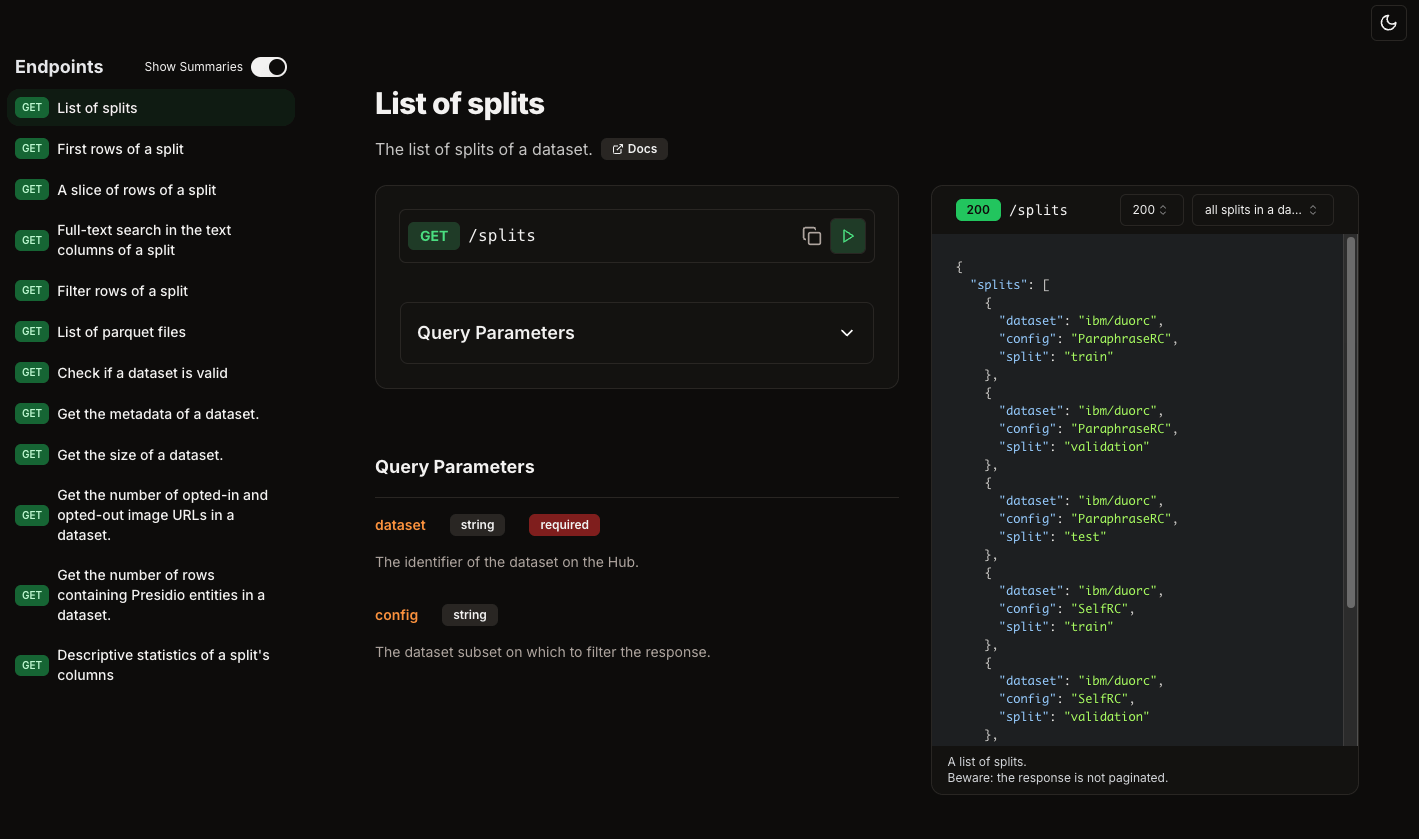1419x839 pixels.
Task: Click the GET badge beside 'Filter rows of a split'
Action: tap(31, 290)
